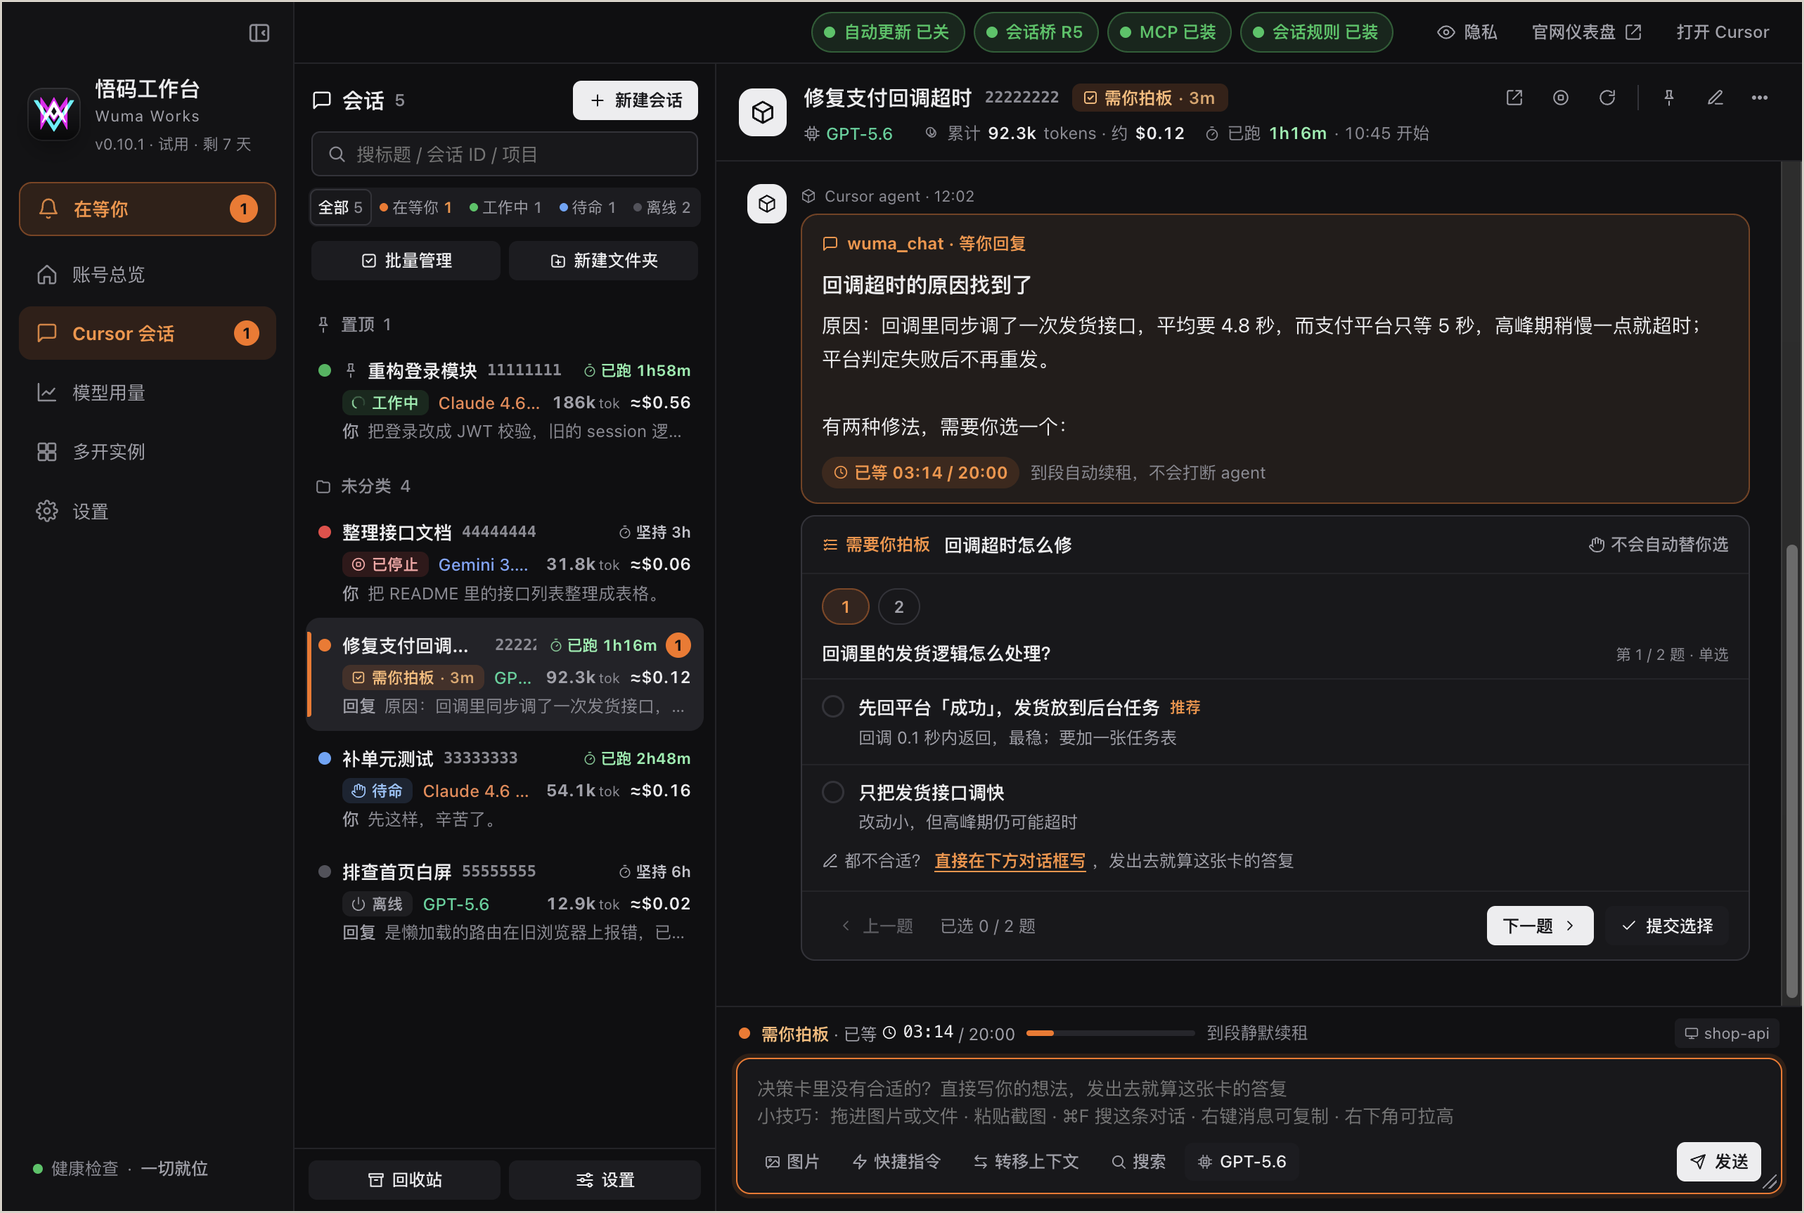This screenshot has width=1804, height=1213.
Task: Go to 账号总览 page
Action: tap(147, 274)
